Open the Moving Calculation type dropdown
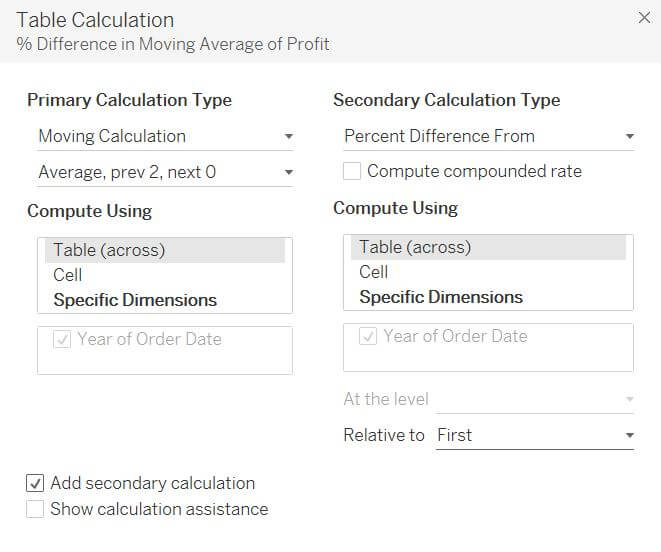 [x=165, y=136]
